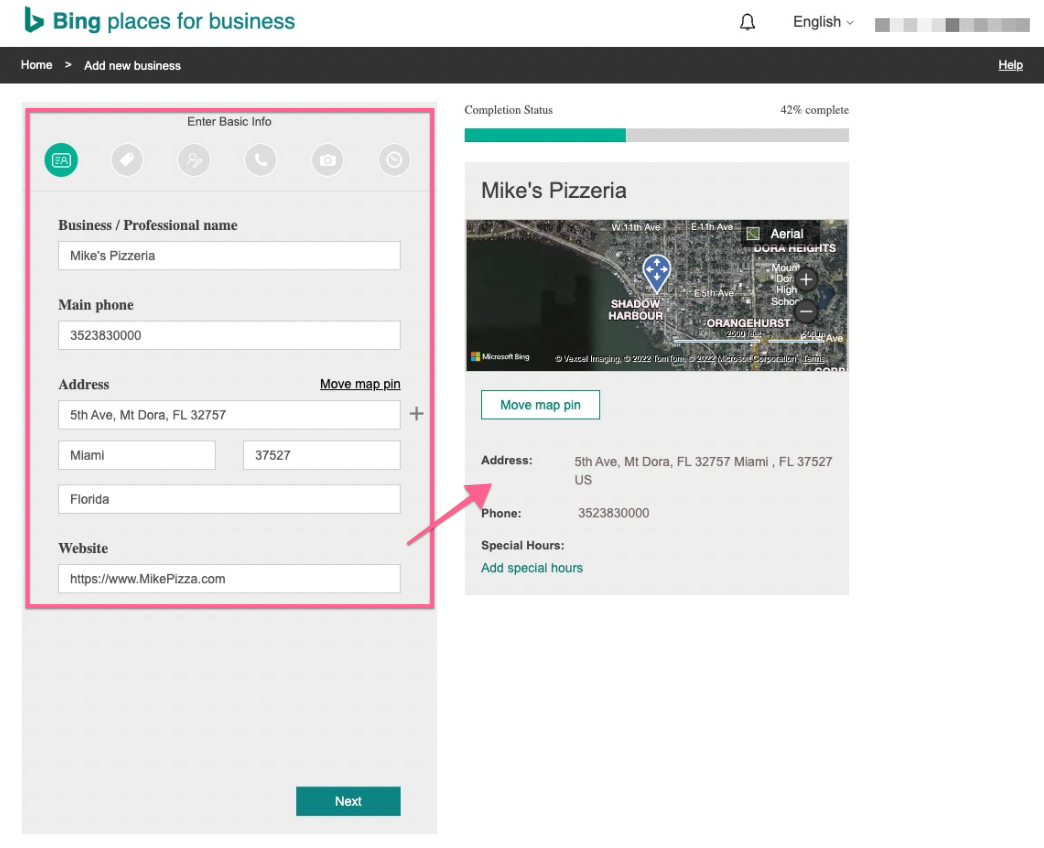Open the contacts/people step icon
This screenshot has width=1044, height=848.
coord(194,160)
